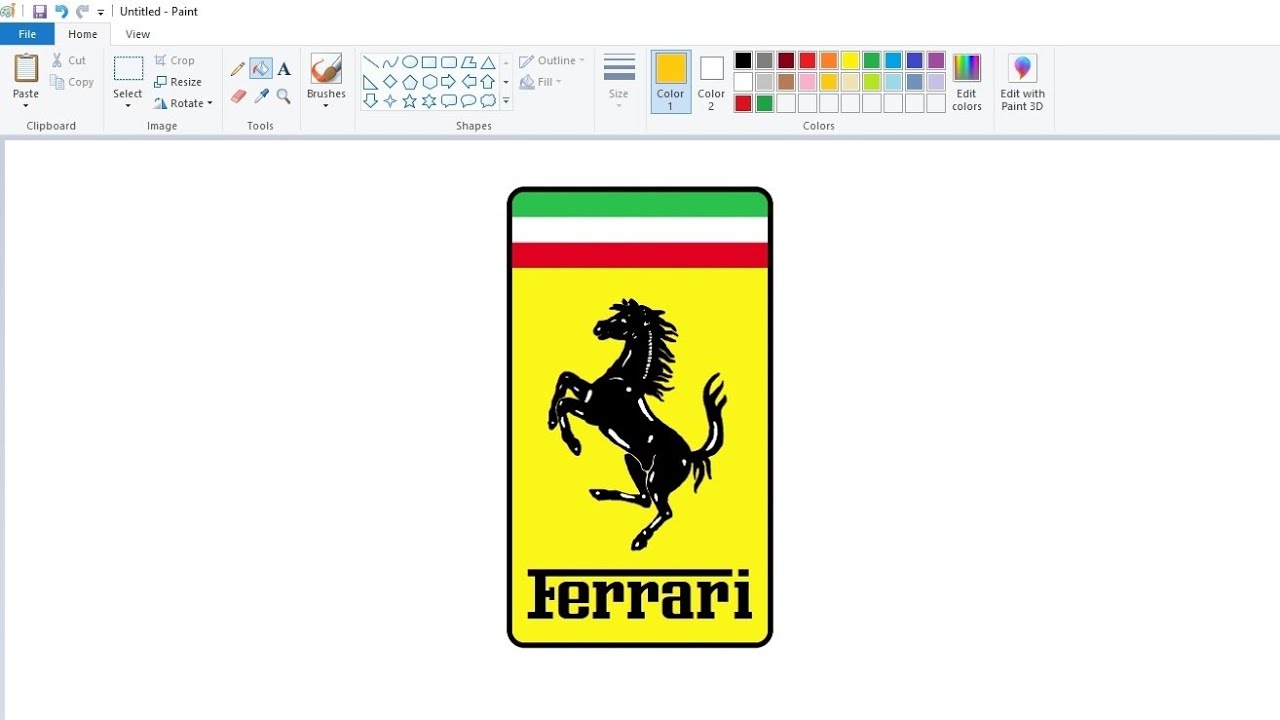Screen dimensions: 1280x720
Task: Select the Eraser tool
Action: pyautogui.click(x=238, y=96)
